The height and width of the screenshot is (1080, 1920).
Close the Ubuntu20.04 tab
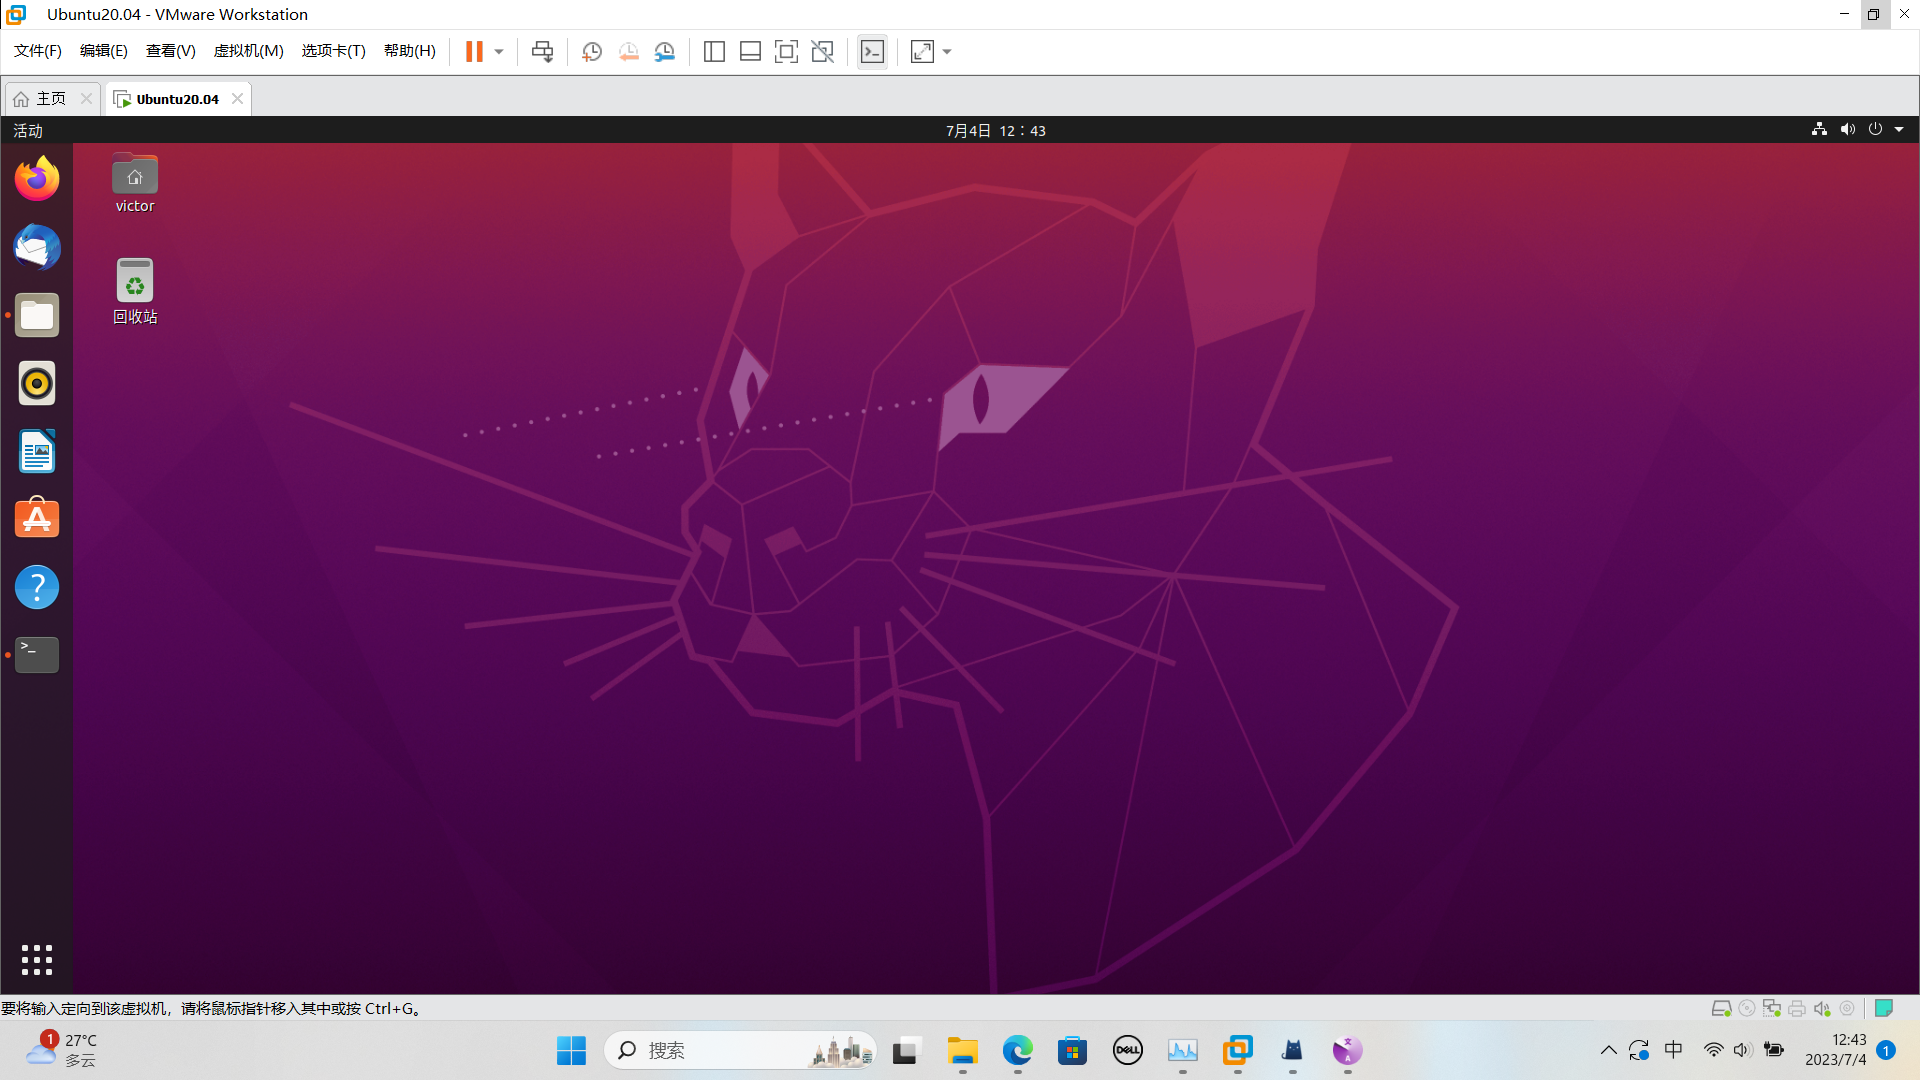tap(237, 98)
